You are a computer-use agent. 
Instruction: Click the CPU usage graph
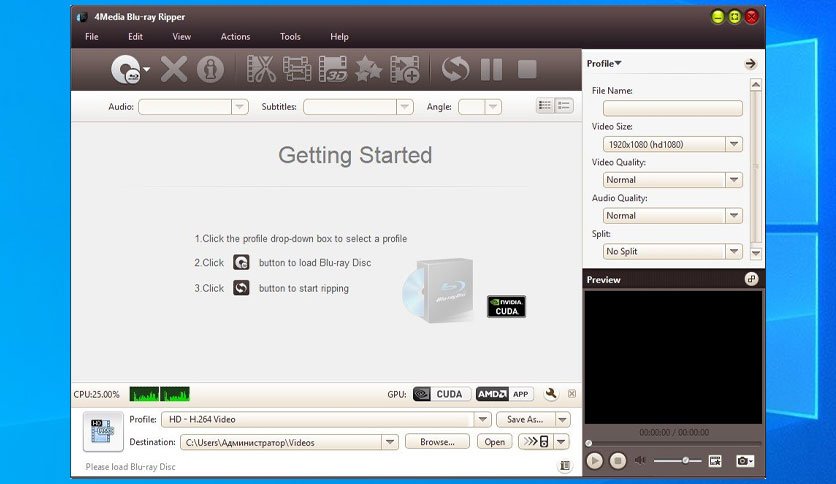[159, 394]
